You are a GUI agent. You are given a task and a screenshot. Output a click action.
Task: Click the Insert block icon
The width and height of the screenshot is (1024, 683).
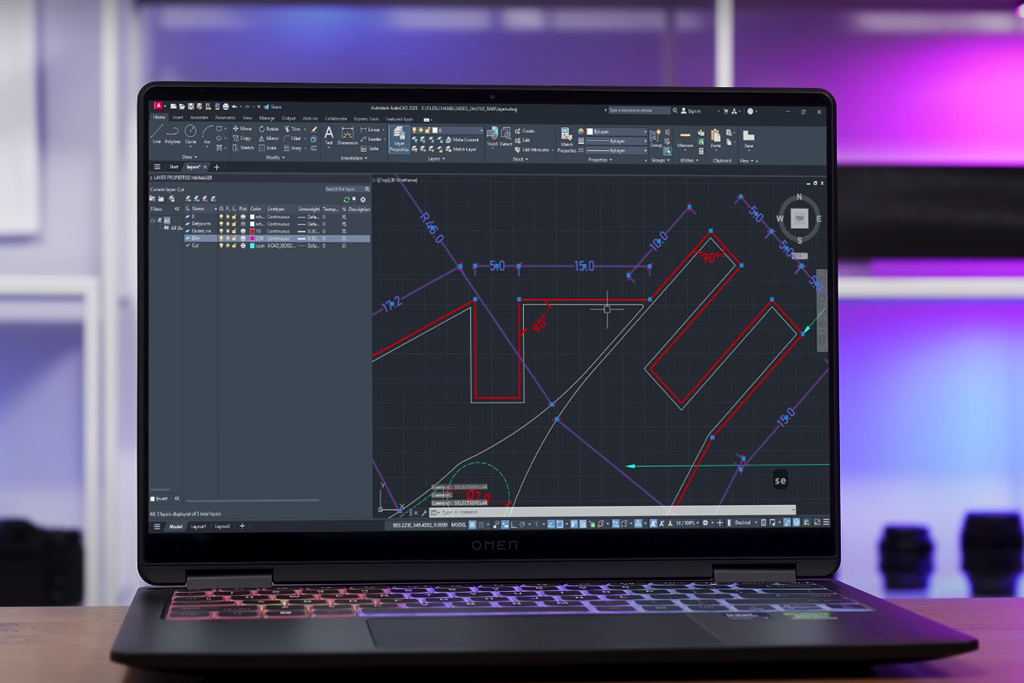click(492, 136)
